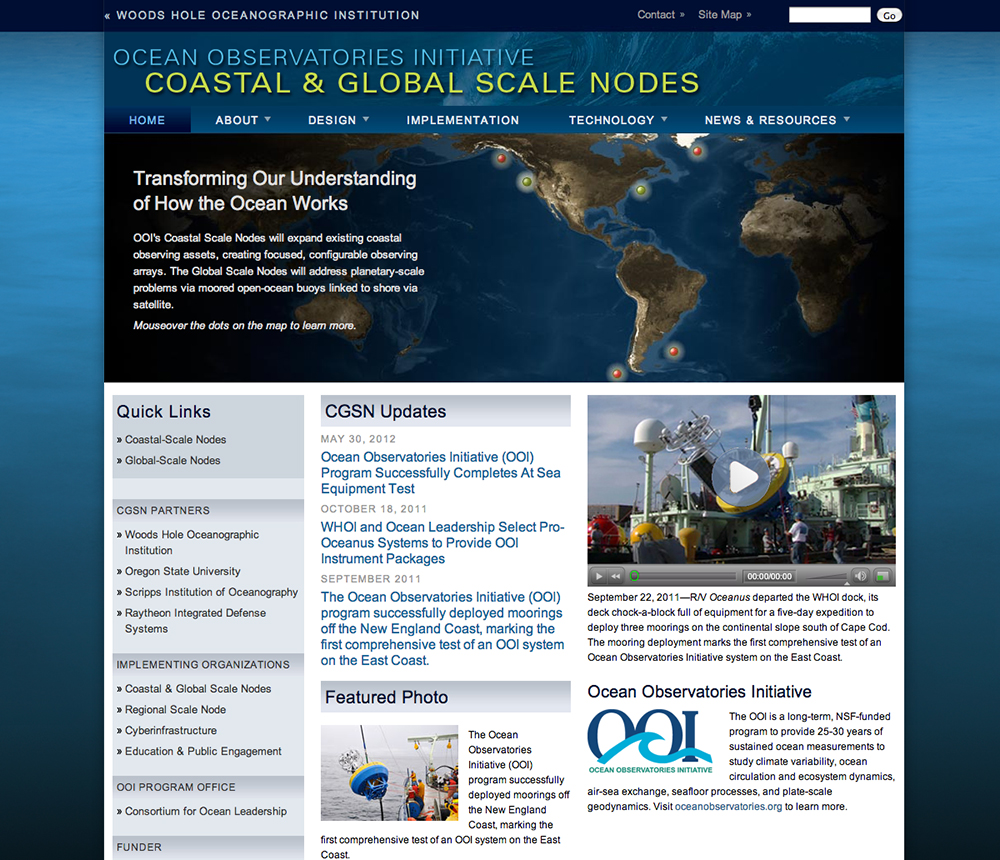Open the Global-Scale Nodes quick link
This screenshot has width=1000, height=860.
pos(172,461)
